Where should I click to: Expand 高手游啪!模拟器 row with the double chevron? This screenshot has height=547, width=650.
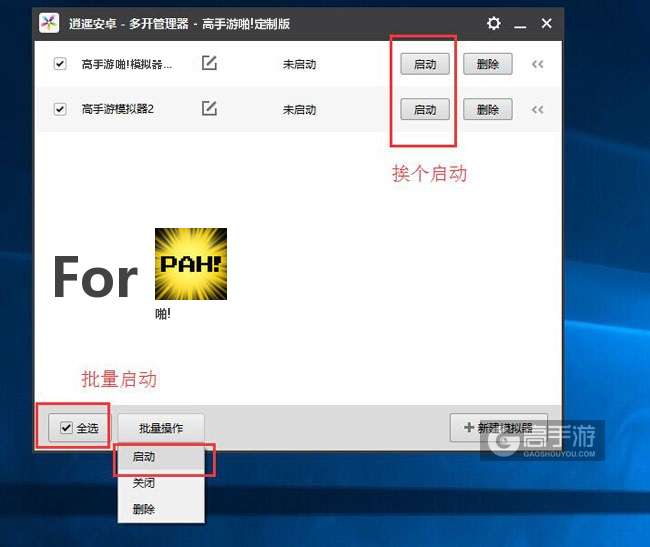[x=538, y=64]
